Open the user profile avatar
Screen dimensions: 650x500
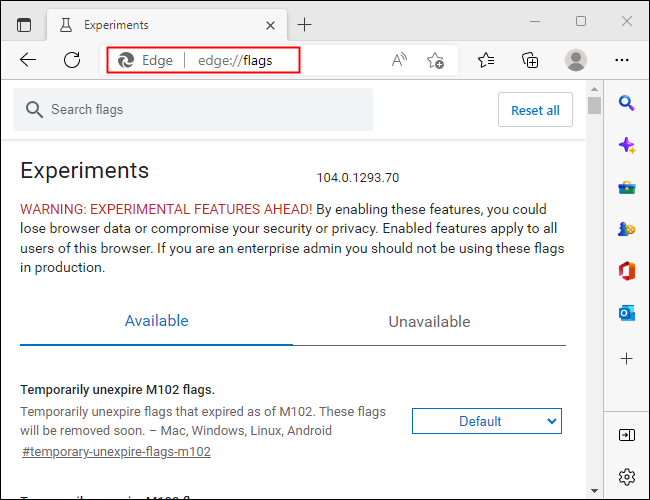coord(575,60)
